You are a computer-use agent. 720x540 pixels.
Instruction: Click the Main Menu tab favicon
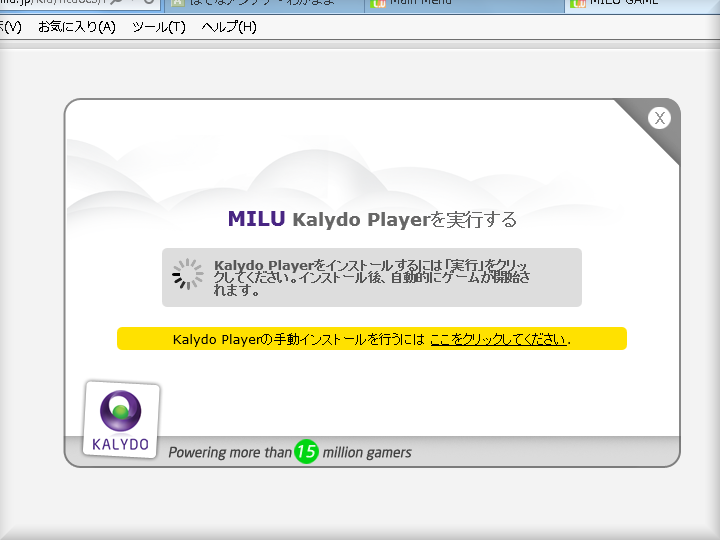click(x=378, y=3)
